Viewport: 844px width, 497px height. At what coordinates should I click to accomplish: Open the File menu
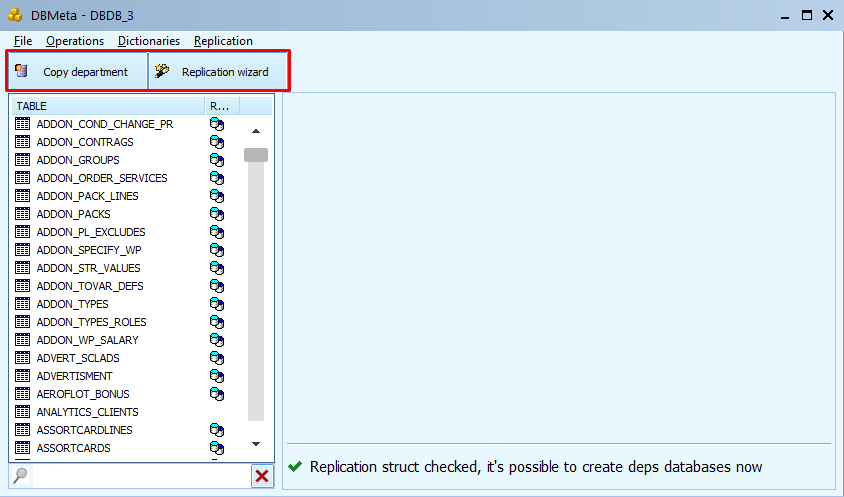[x=23, y=41]
